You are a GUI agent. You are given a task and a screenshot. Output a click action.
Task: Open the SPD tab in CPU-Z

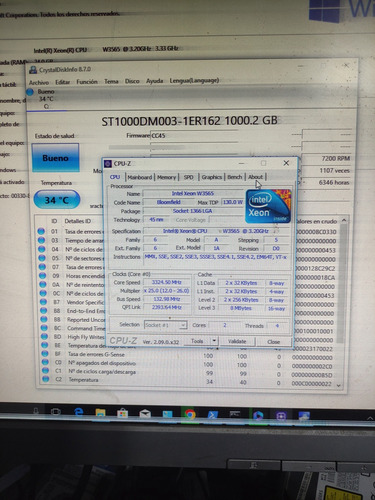(x=188, y=177)
